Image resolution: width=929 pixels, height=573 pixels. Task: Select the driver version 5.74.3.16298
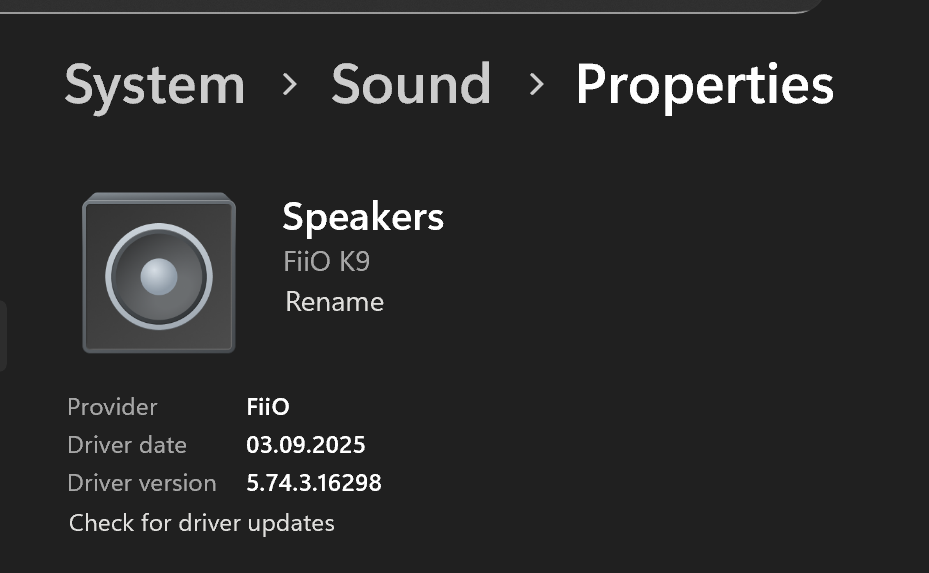click(x=313, y=483)
